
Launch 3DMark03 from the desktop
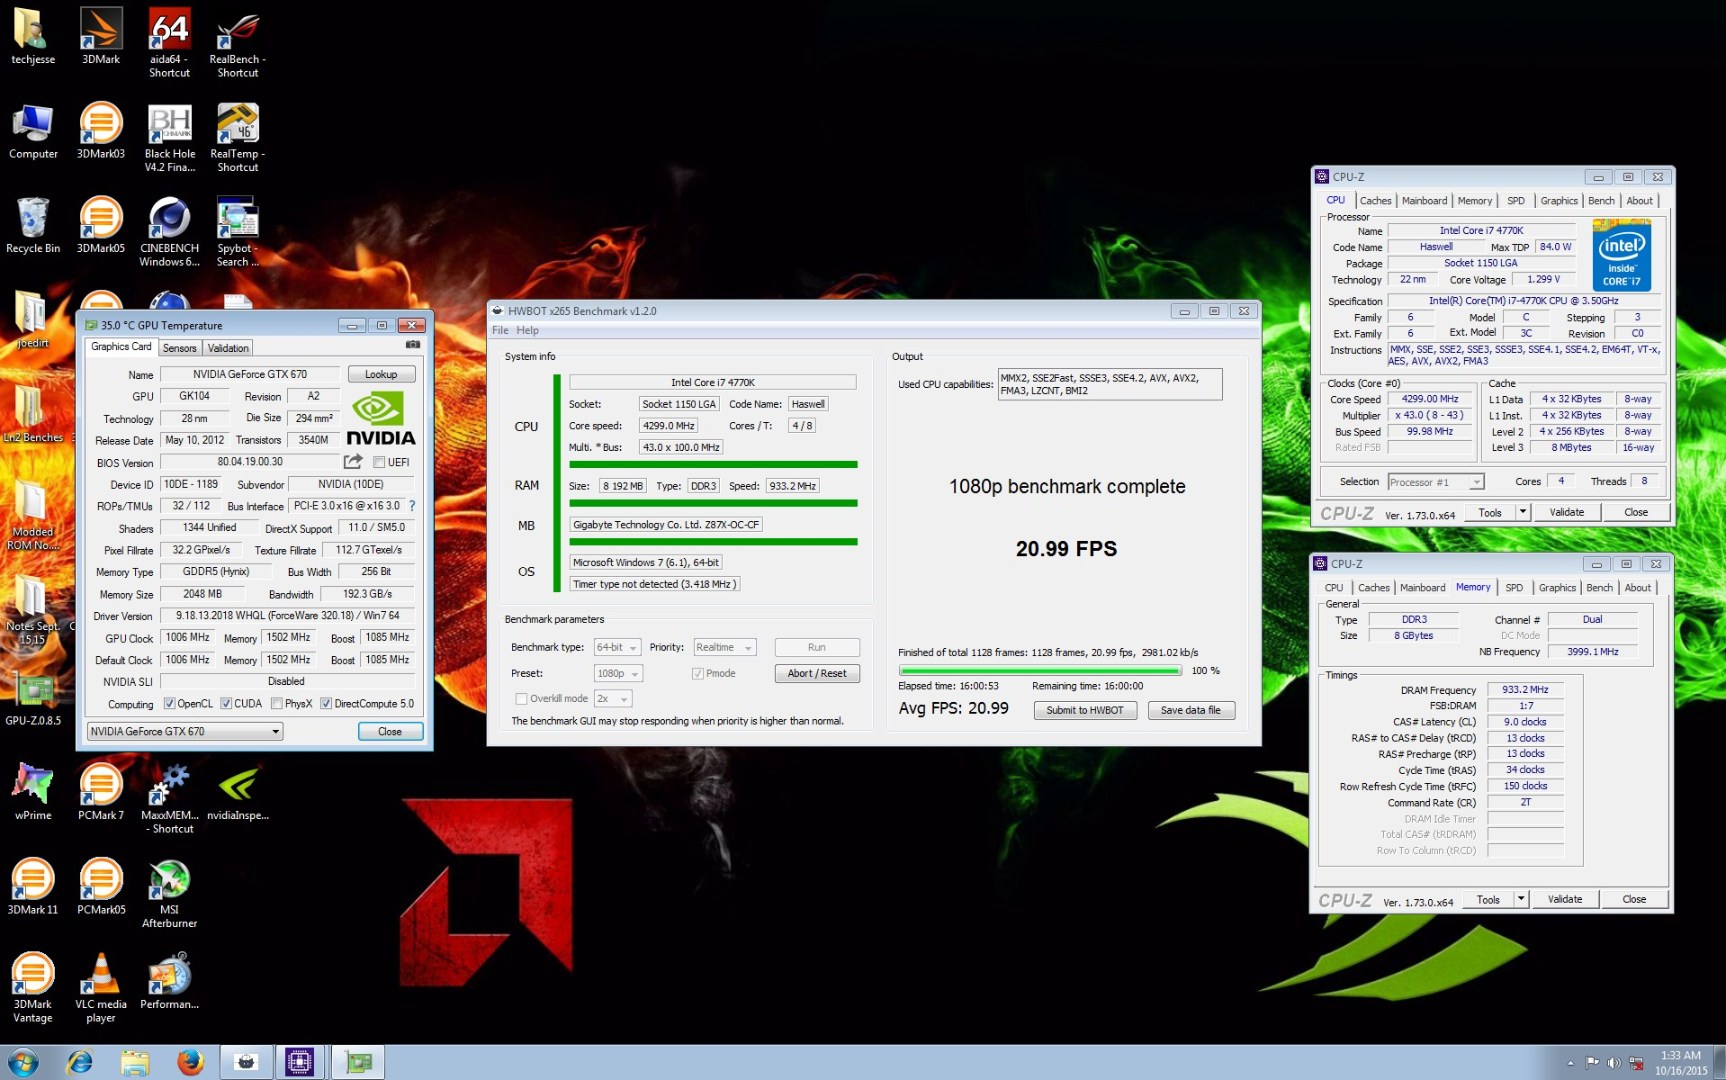point(101,131)
